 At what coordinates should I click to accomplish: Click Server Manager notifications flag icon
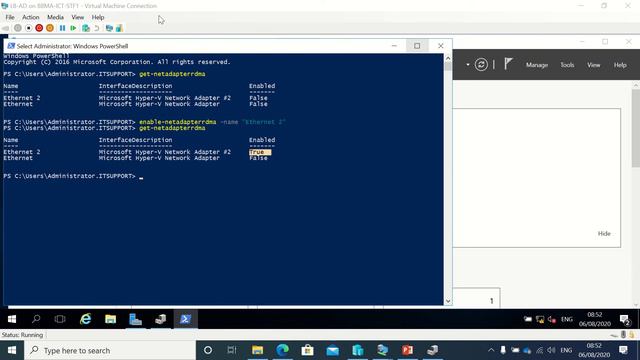pyautogui.click(x=508, y=64)
